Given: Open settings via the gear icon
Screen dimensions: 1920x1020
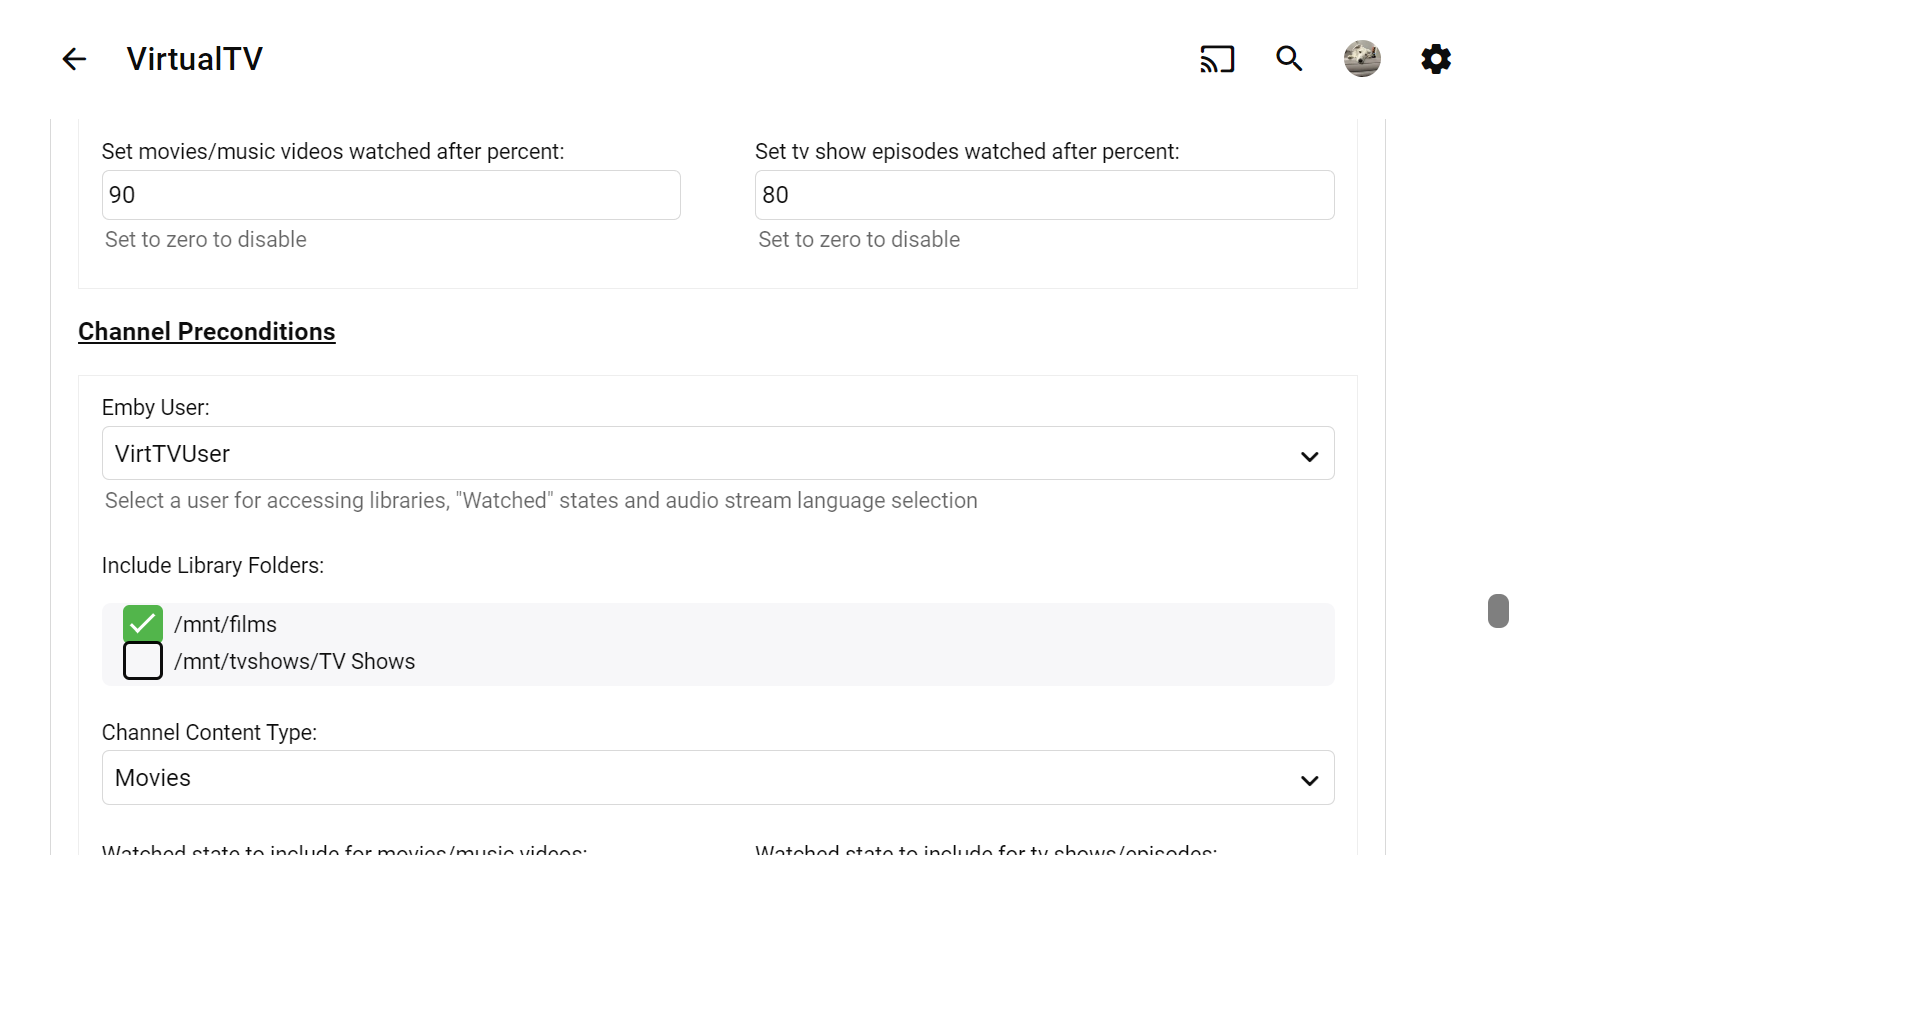Looking at the screenshot, I should point(1436,59).
